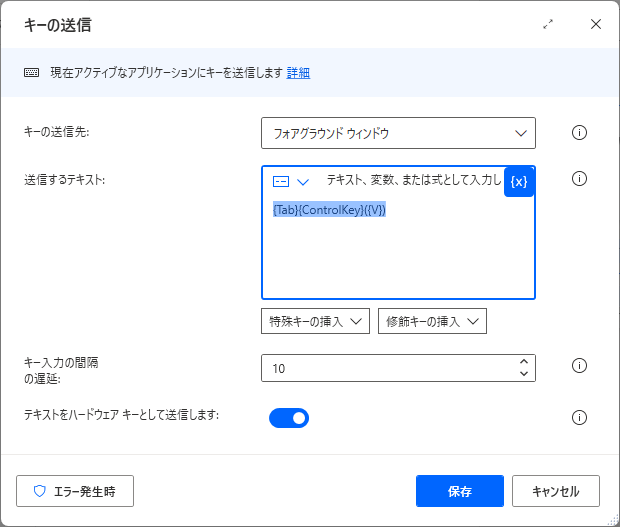Click shield icon on エラー発生時 button
The image size is (620, 527).
(40, 491)
